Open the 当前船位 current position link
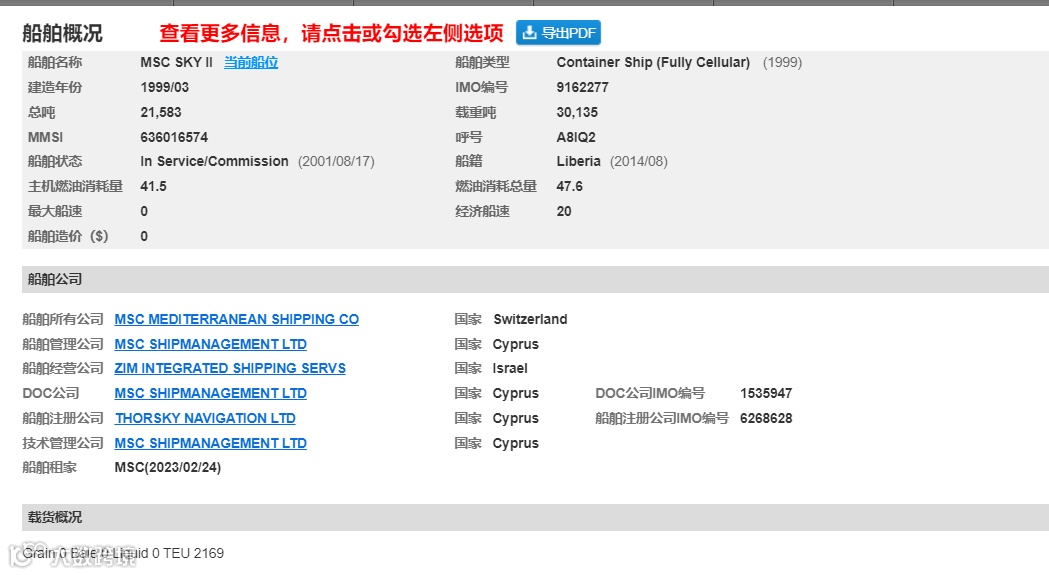The image size is (1049, 575). (251, 62)
